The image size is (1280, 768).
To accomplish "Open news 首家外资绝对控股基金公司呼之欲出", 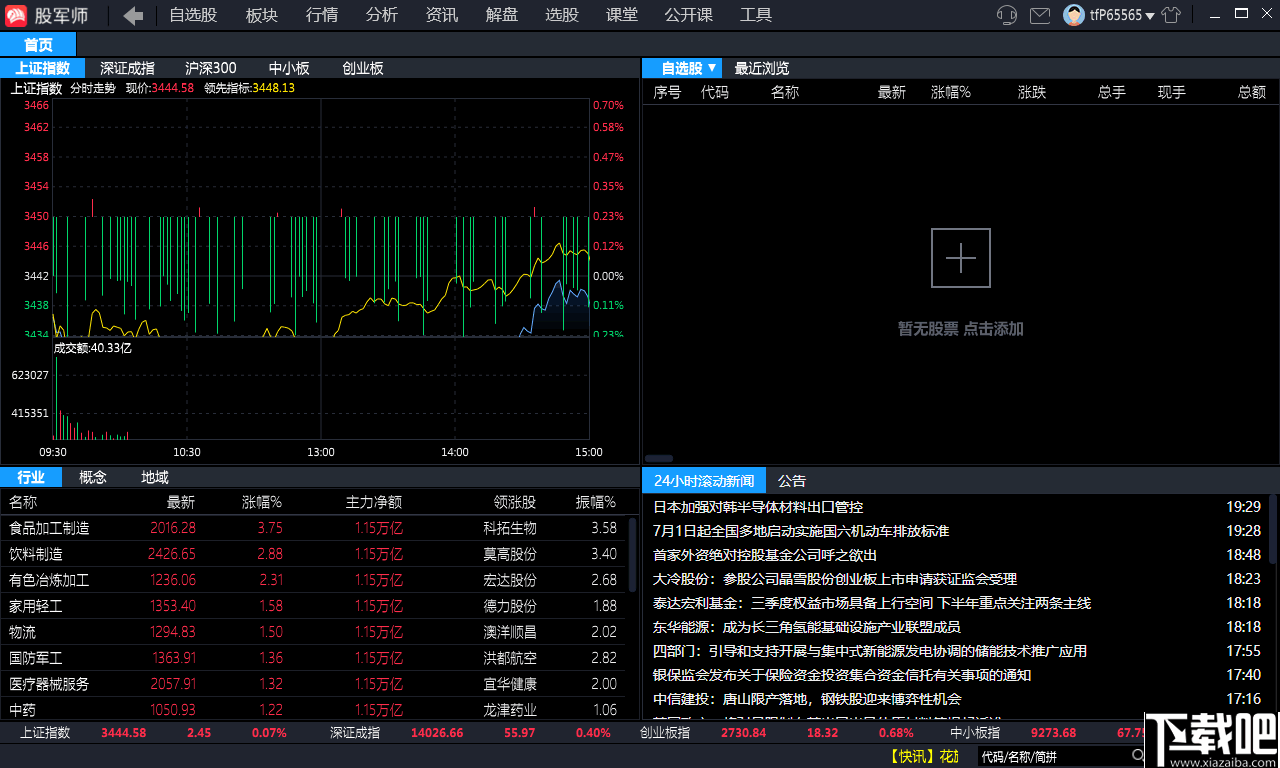I will pos(765,555).
